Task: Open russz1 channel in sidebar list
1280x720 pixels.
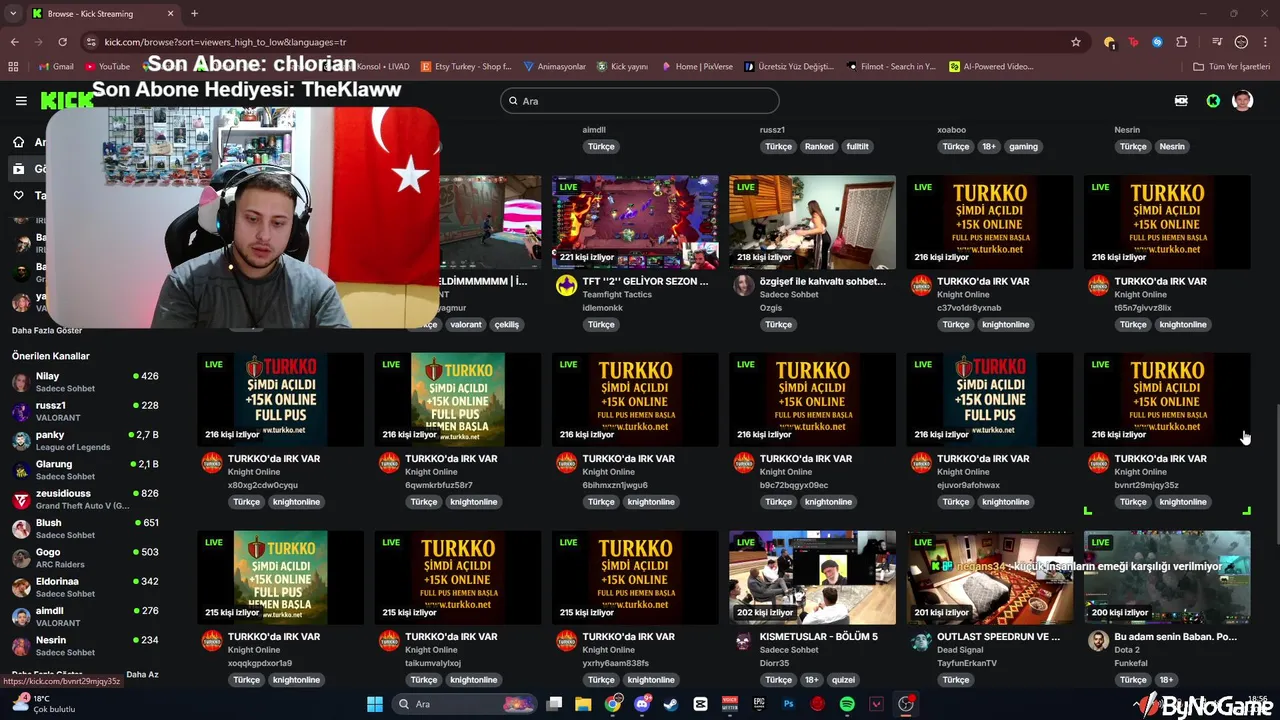Action: pos(85,411)
